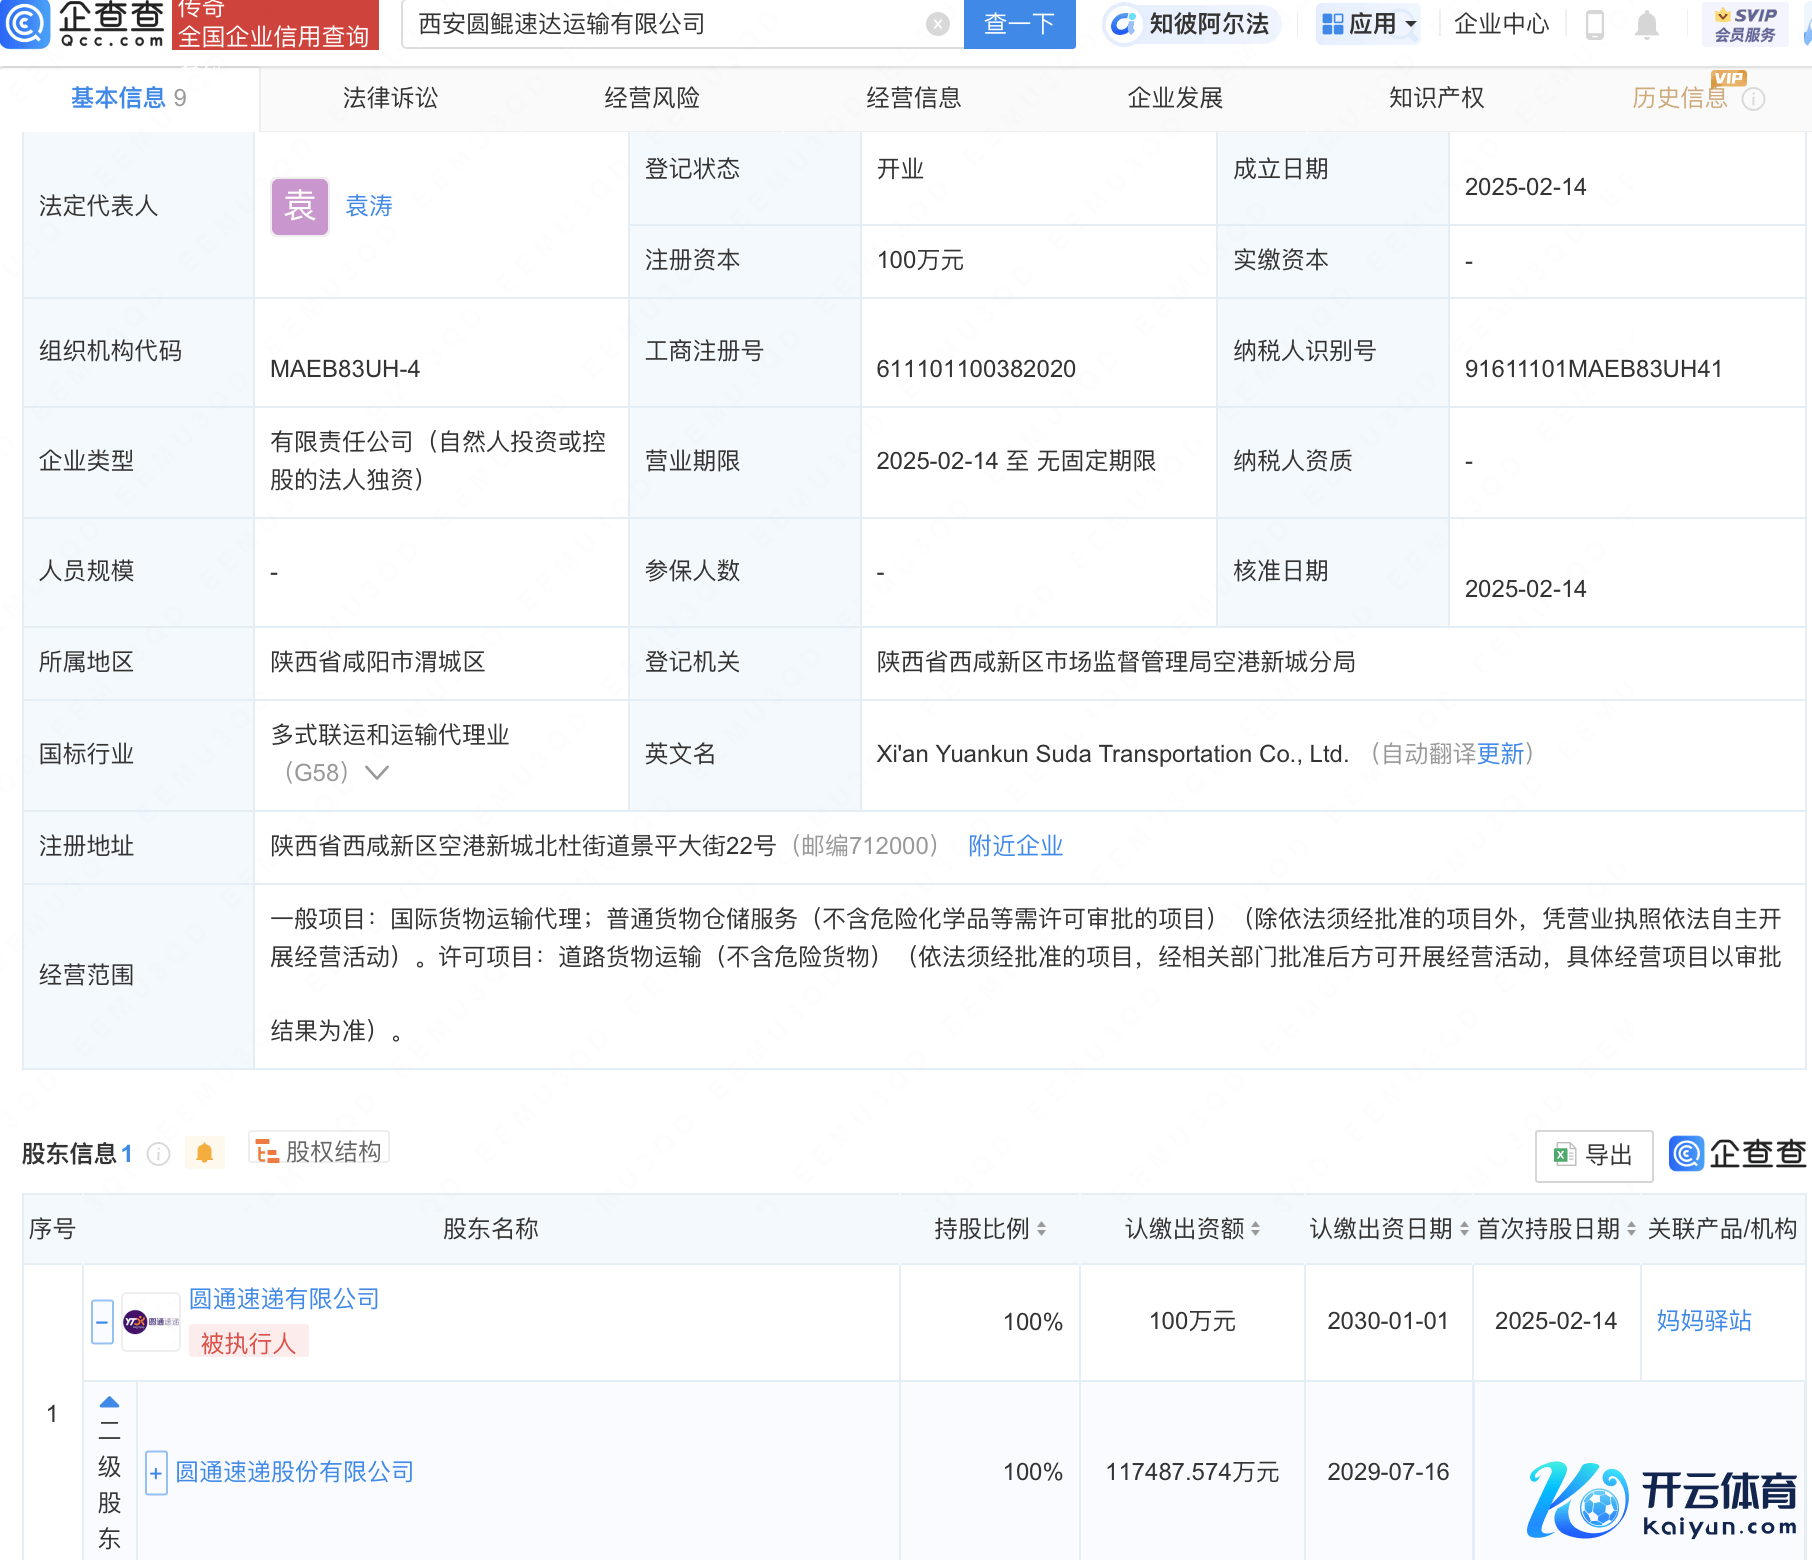The image size is (1812, 1560).
Task: Click the SVIP member service badge
Action: tap(1745, 24)
